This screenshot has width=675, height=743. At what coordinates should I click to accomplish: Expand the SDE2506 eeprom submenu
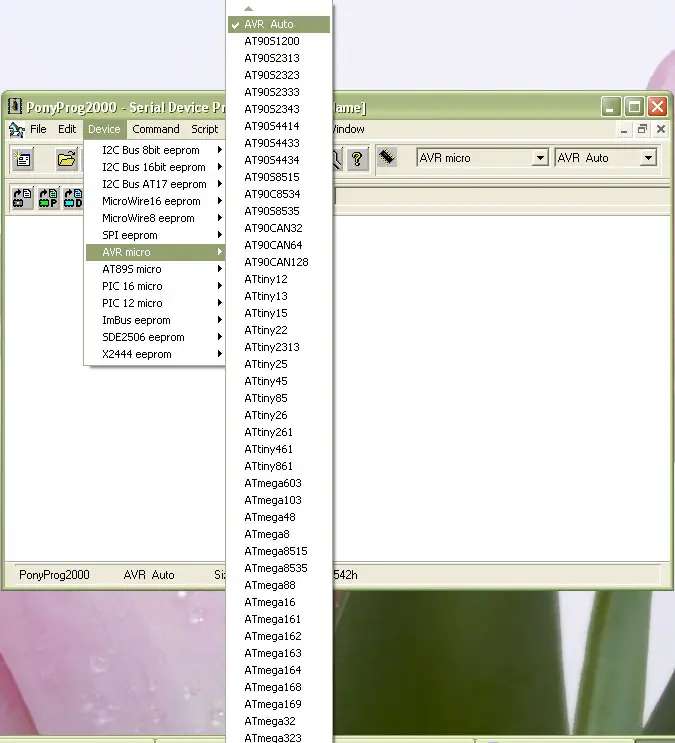(x=155, y=337)
